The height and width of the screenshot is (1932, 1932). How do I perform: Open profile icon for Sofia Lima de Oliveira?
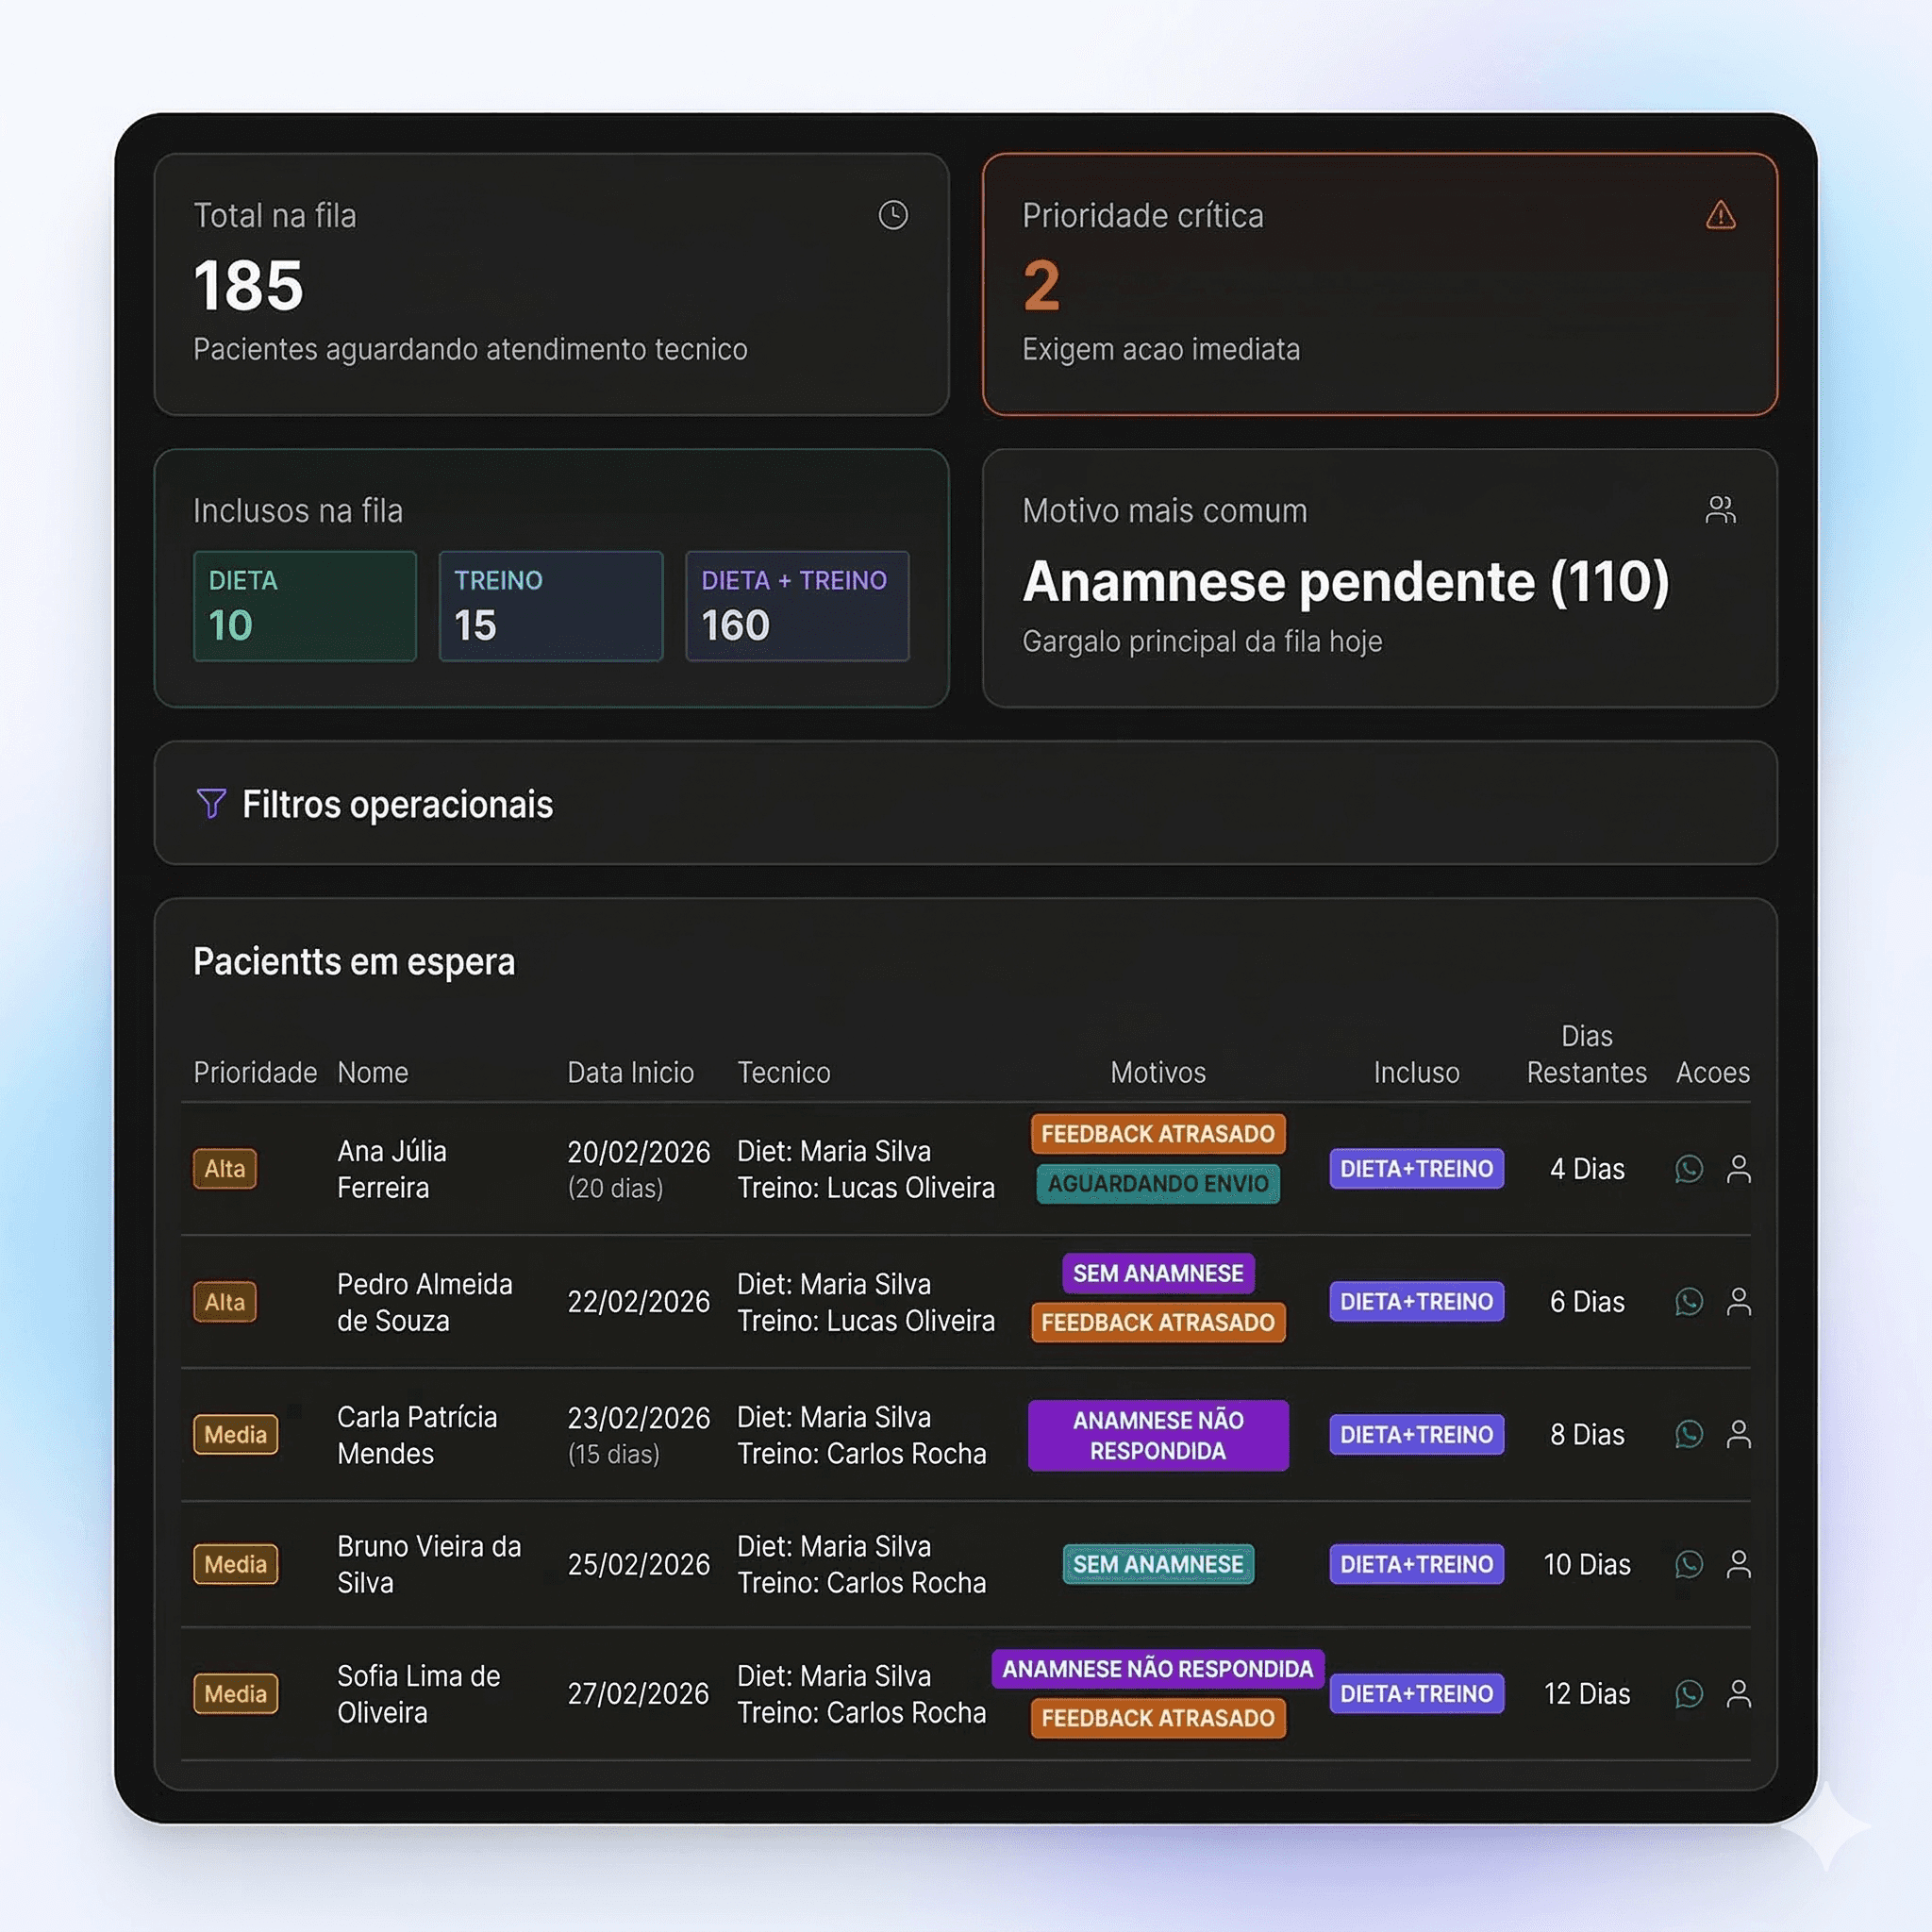coord(1738,1693)
